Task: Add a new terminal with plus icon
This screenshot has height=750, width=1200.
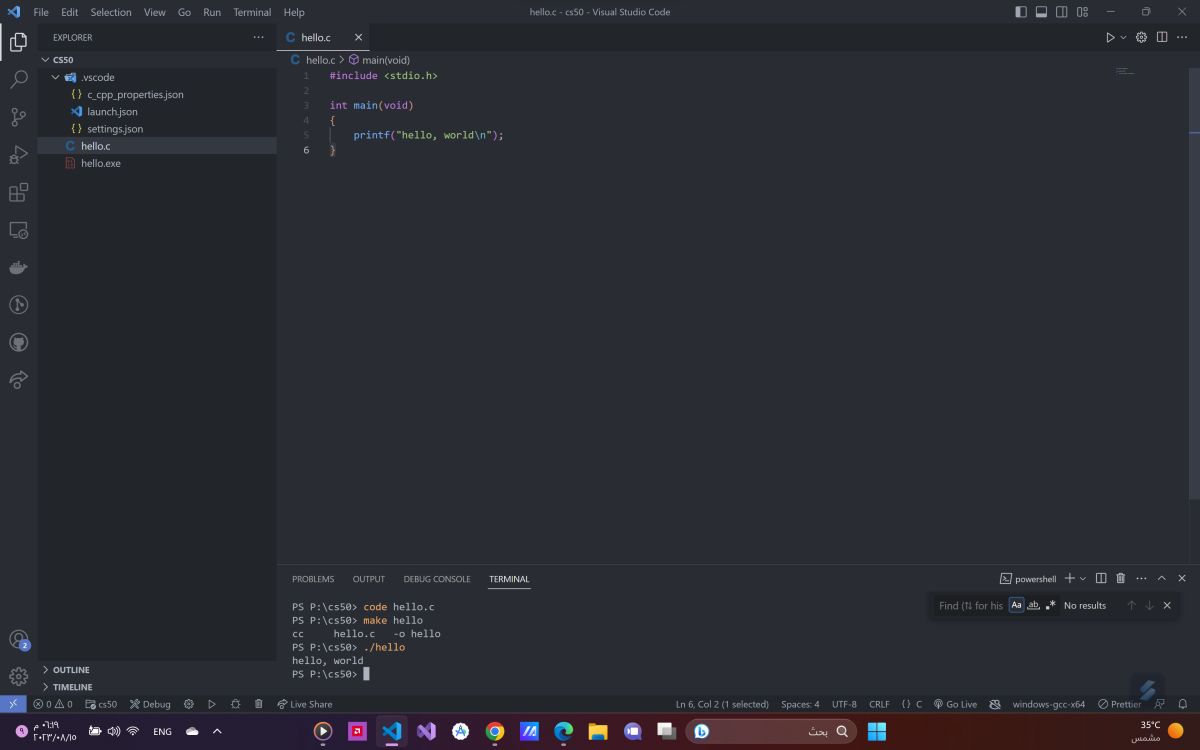Action: (x=1069, y=578)
